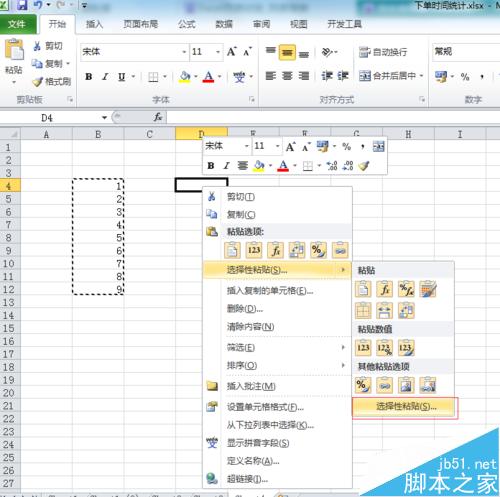The image size is (500, 497).
Task: Switch to the Developer tab (开发工具)
Action: [x=344, y=24]
